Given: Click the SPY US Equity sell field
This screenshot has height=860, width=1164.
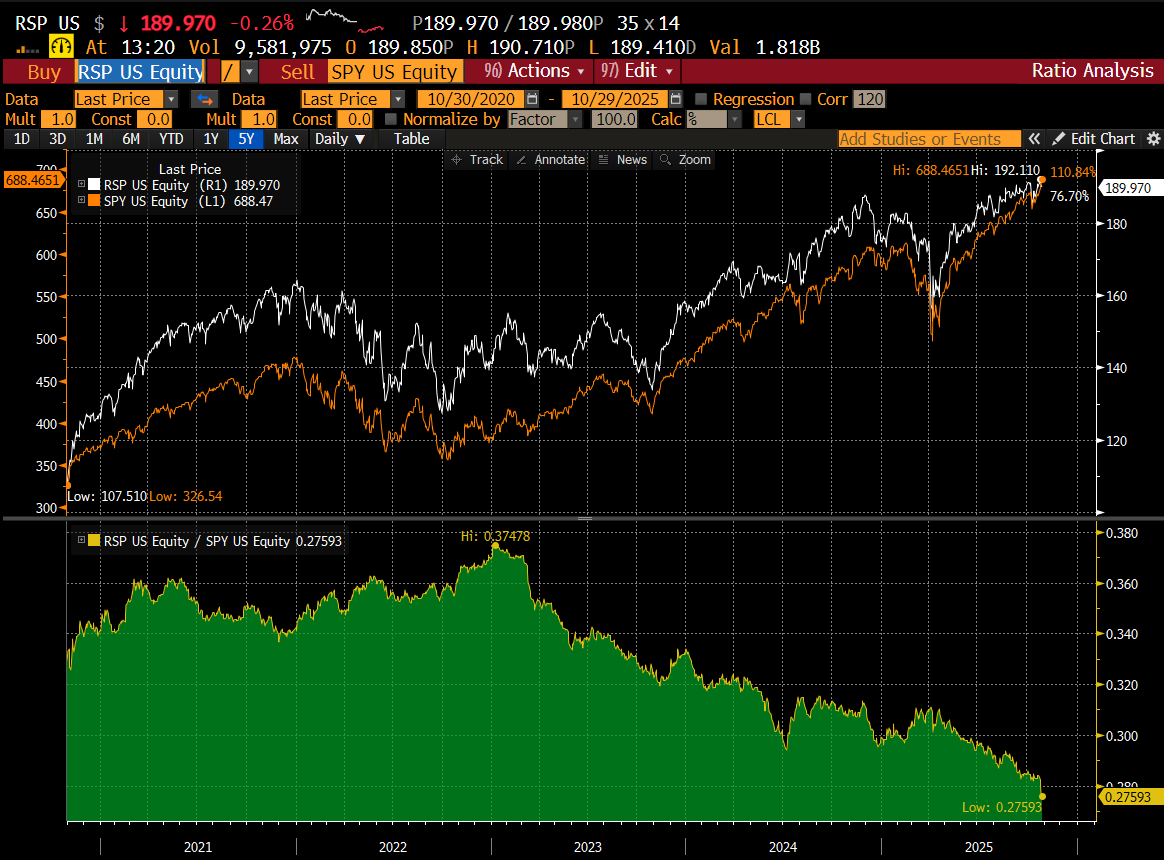Looking at the screenshot, I should [x=394, y=72].
